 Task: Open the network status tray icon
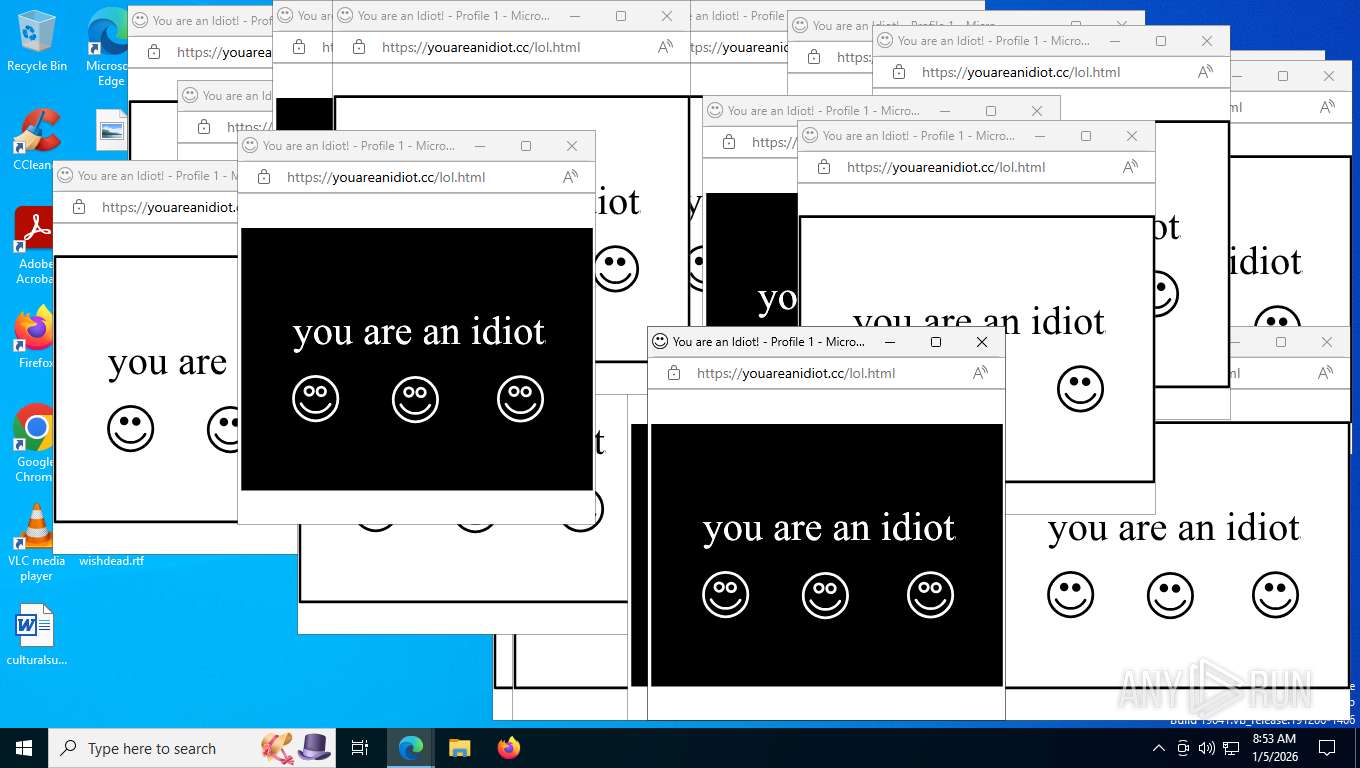coord(1231,748)
